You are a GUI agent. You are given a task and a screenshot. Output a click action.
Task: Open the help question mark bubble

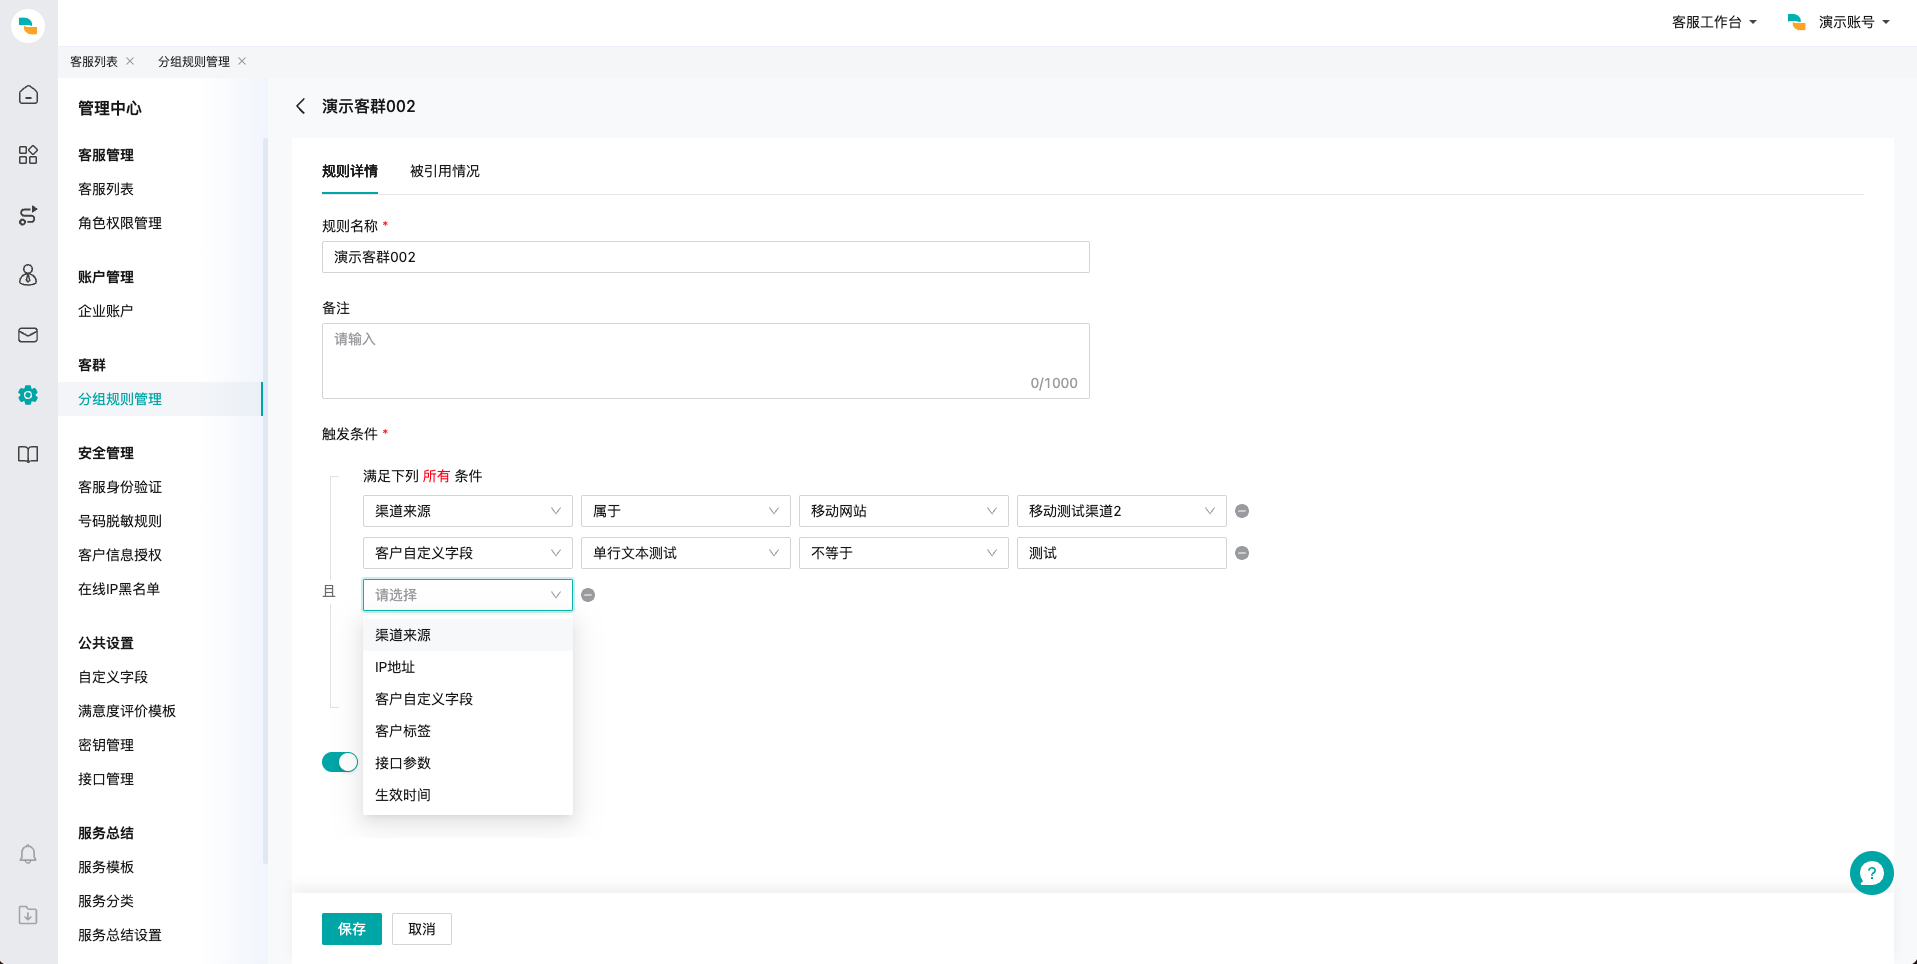point(1871,873)
